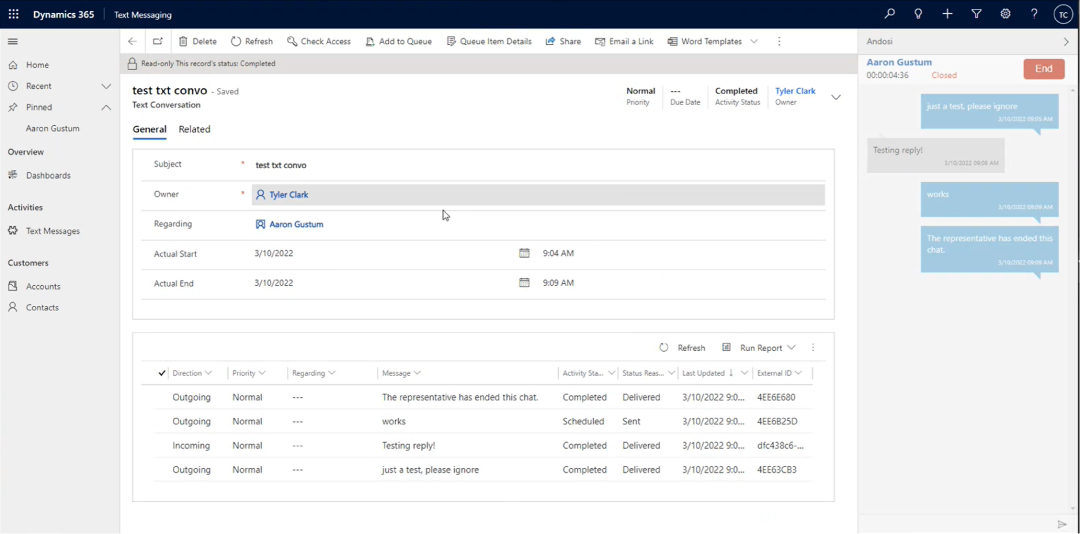Collapse the Pinned section in sidebar

coord(106,107)
